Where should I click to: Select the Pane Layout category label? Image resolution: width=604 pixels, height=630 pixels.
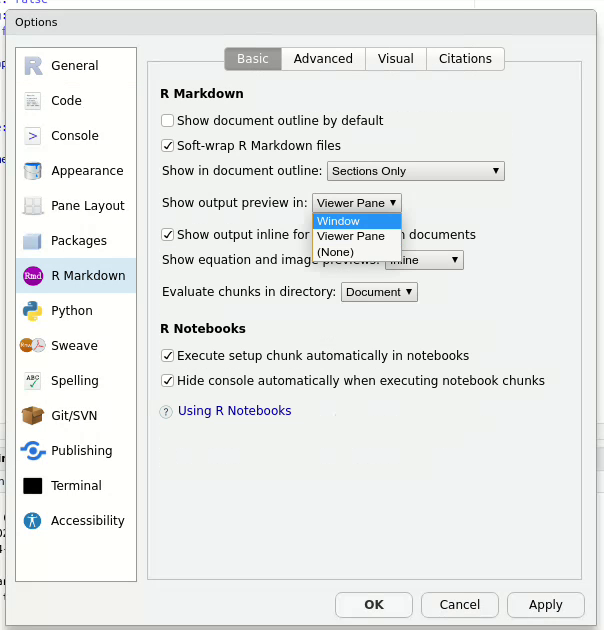click(x=88, y=206)
